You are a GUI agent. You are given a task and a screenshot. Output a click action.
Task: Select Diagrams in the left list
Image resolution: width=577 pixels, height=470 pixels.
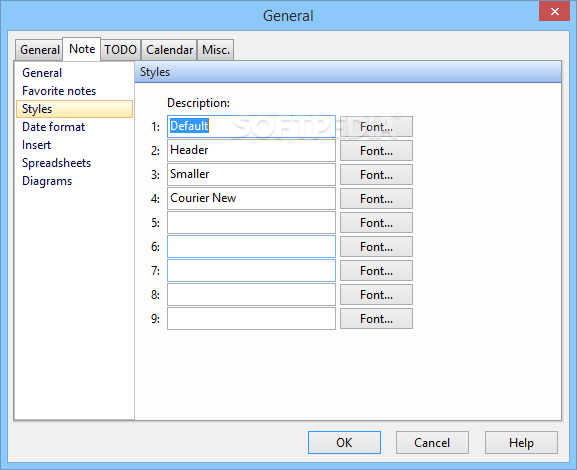(74, 181)
